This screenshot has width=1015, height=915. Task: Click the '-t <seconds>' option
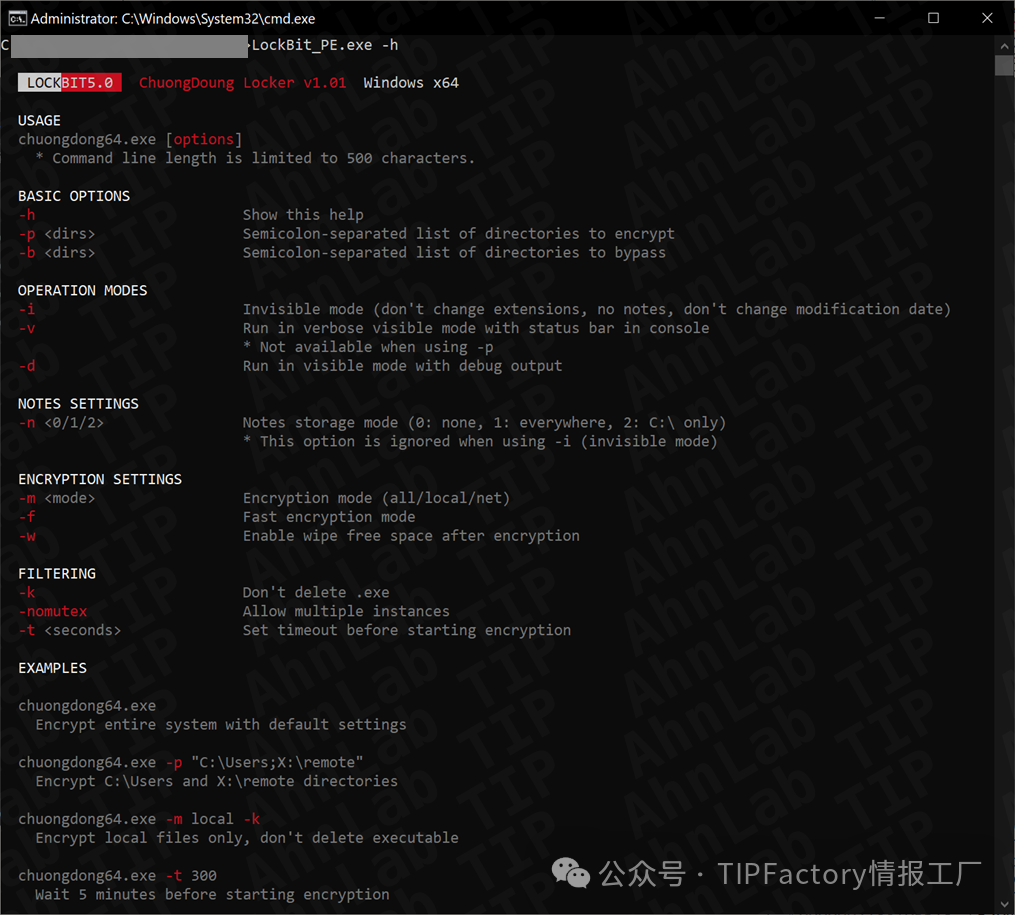[x=70, y=630]
